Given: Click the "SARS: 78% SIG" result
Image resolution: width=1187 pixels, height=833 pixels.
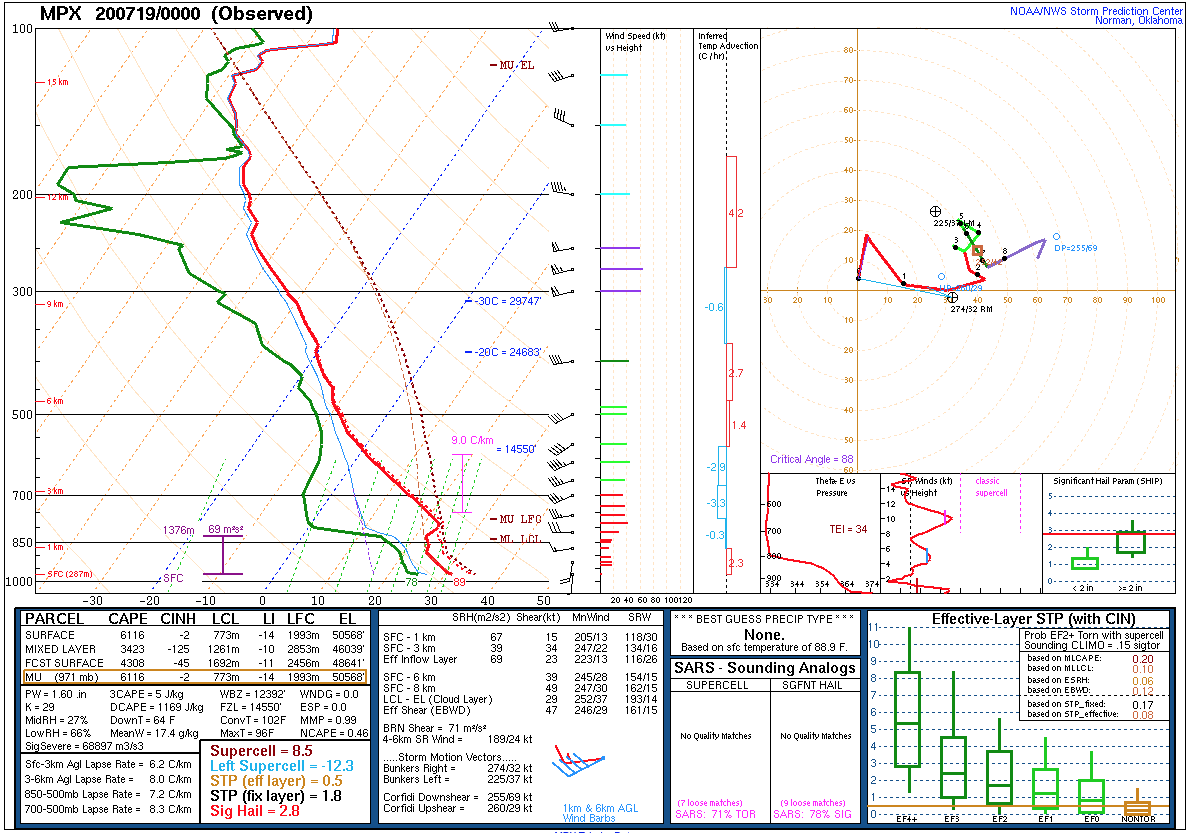Looking at the screenshot, I should pos(812,814).
